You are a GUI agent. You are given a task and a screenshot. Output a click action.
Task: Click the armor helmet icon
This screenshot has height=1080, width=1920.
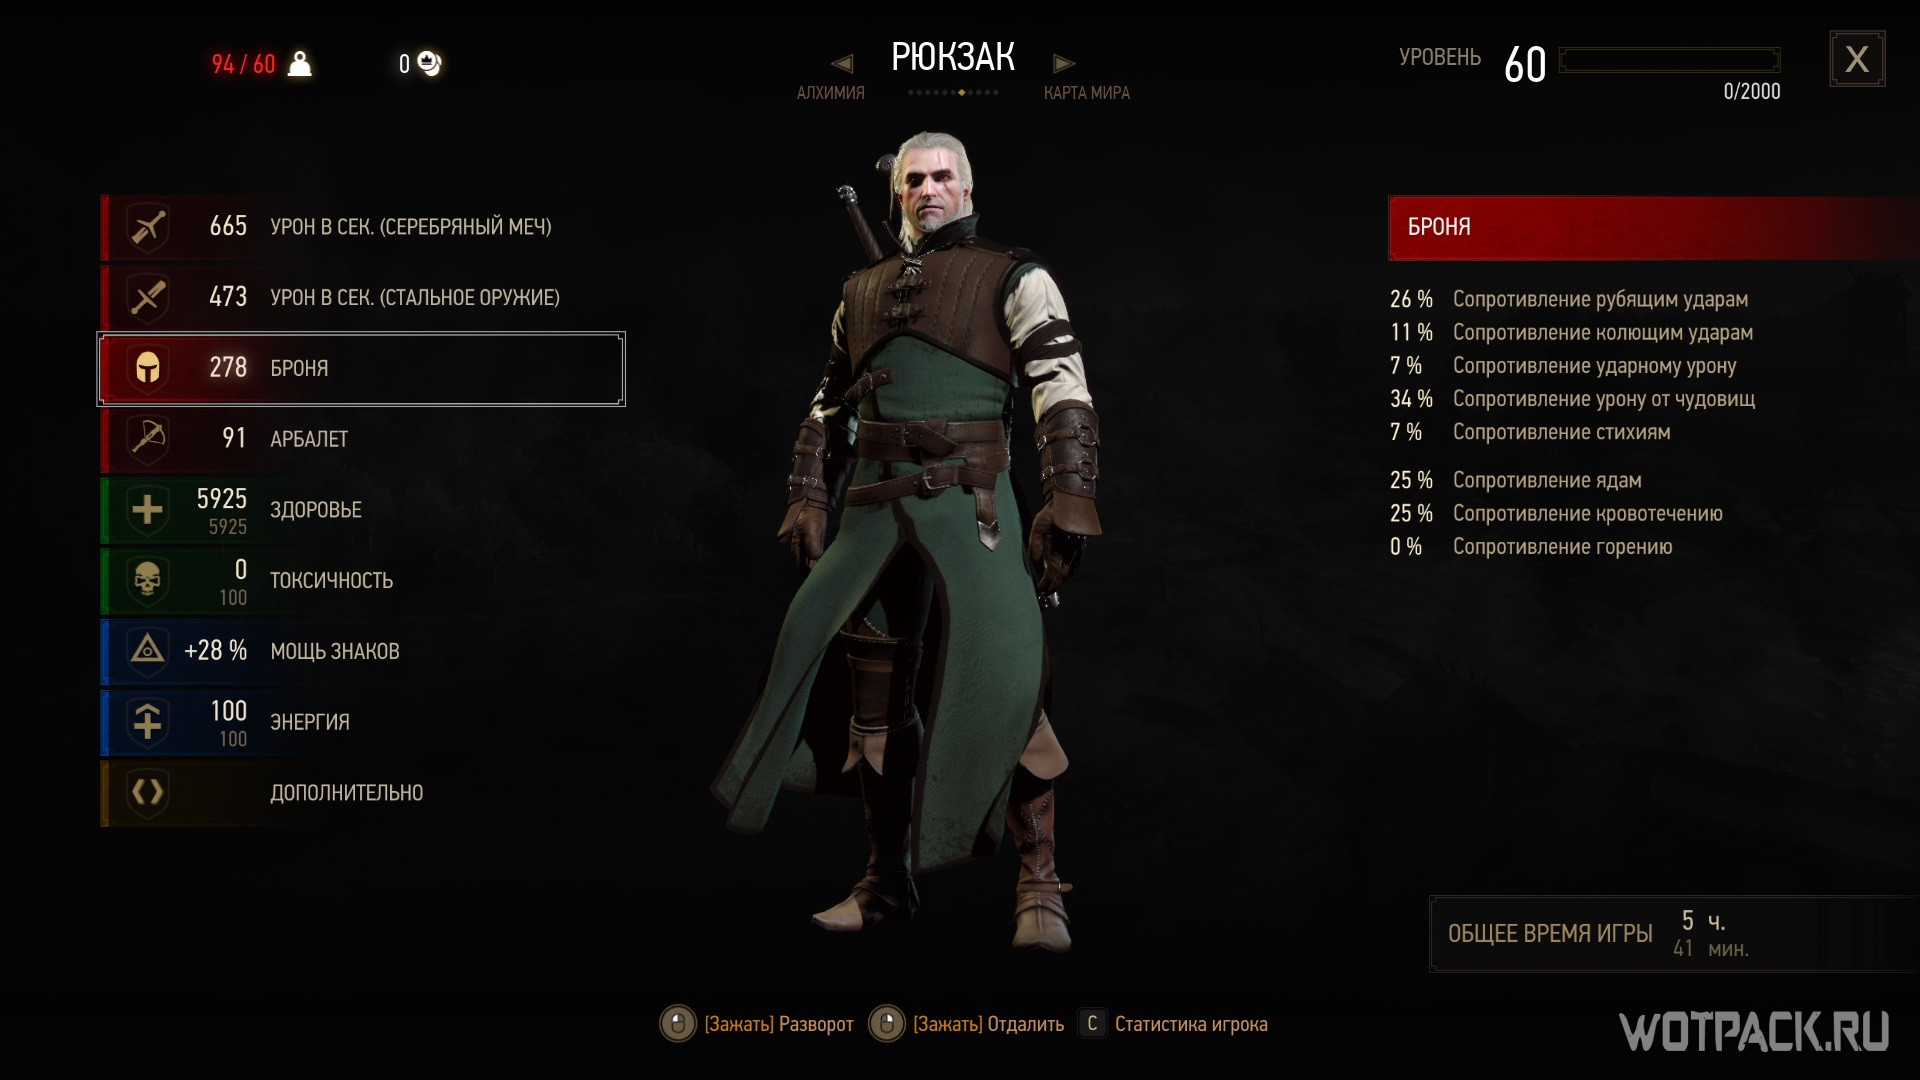(148, 368)
